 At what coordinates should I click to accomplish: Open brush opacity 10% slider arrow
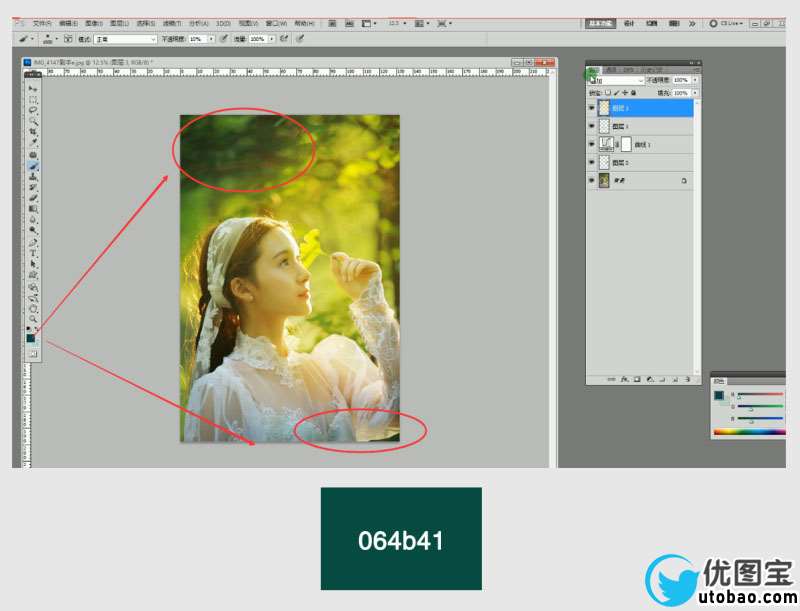pos(211,39)
